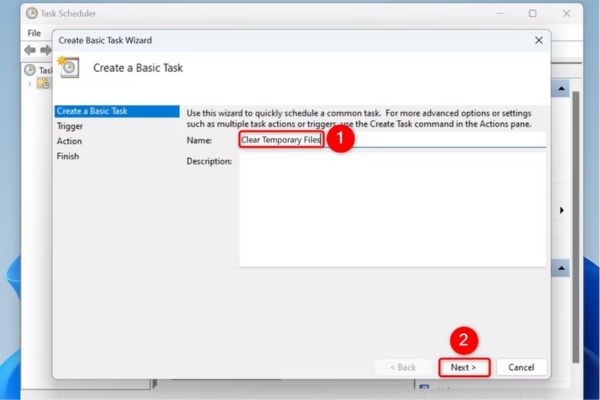Select the Task Scheduler root node icon
Screen dimensions: 600x400
(x=30, y=70)
